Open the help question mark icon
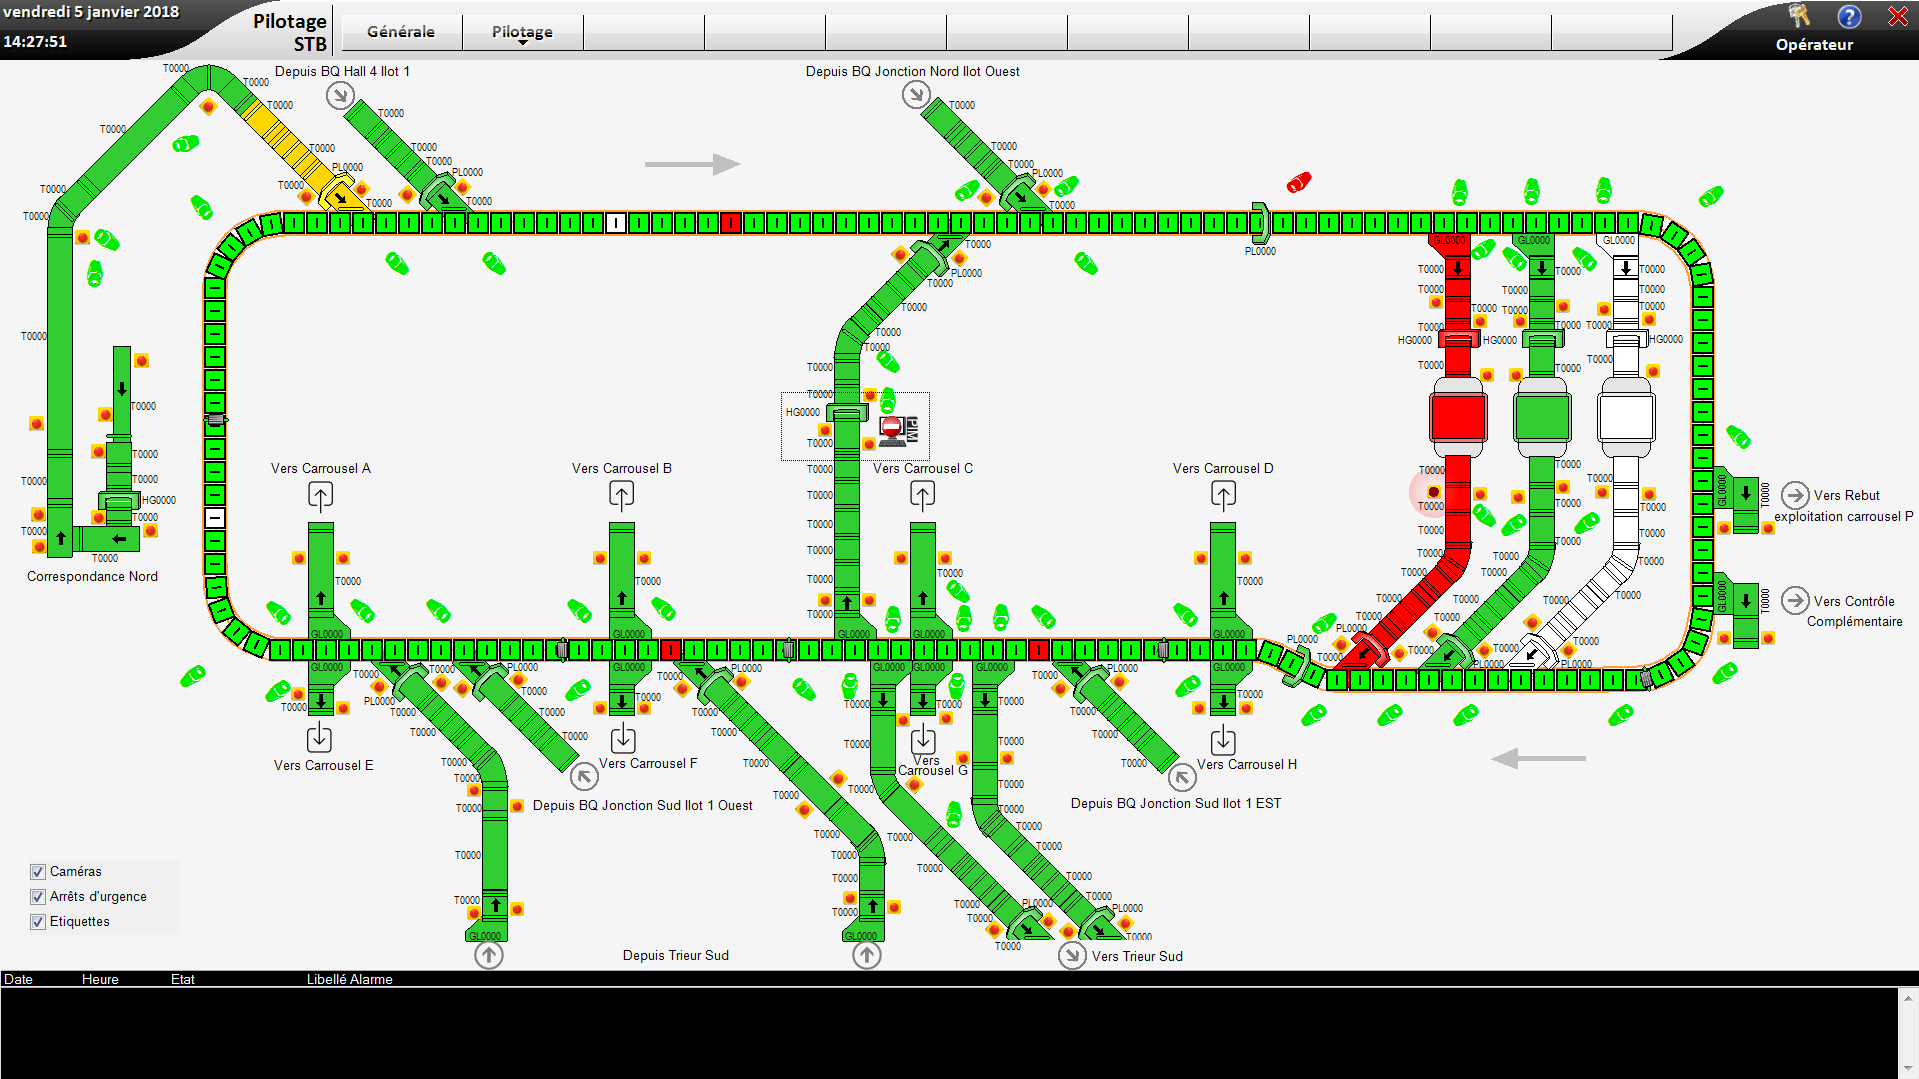The width and height of the screenshot is (1919, 1079). (x=1849, y=17)
